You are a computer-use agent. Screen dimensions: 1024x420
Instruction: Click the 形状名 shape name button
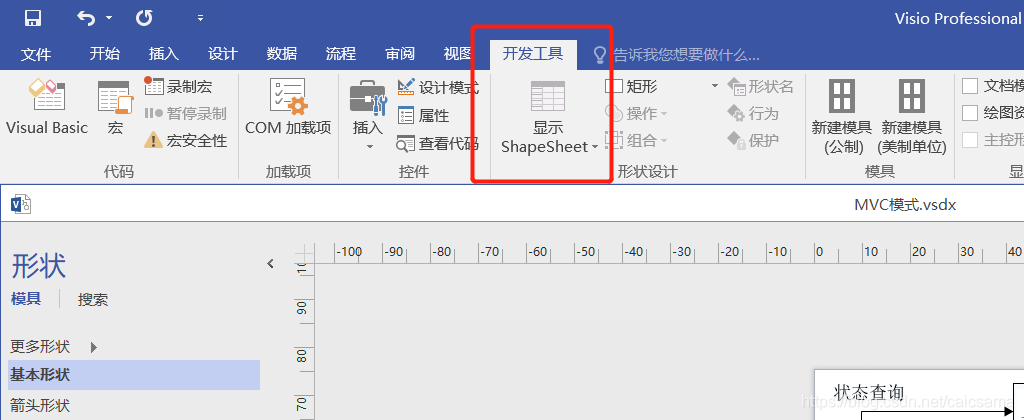761,86
